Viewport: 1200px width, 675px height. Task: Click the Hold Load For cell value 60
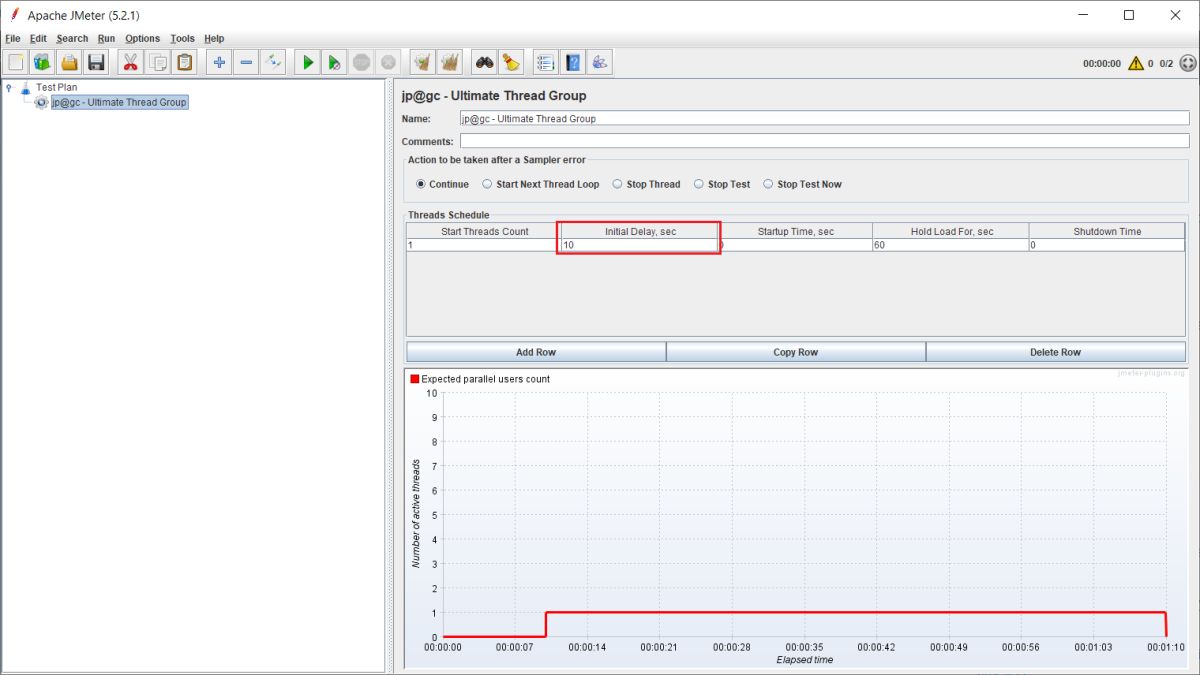pos(951,245)
